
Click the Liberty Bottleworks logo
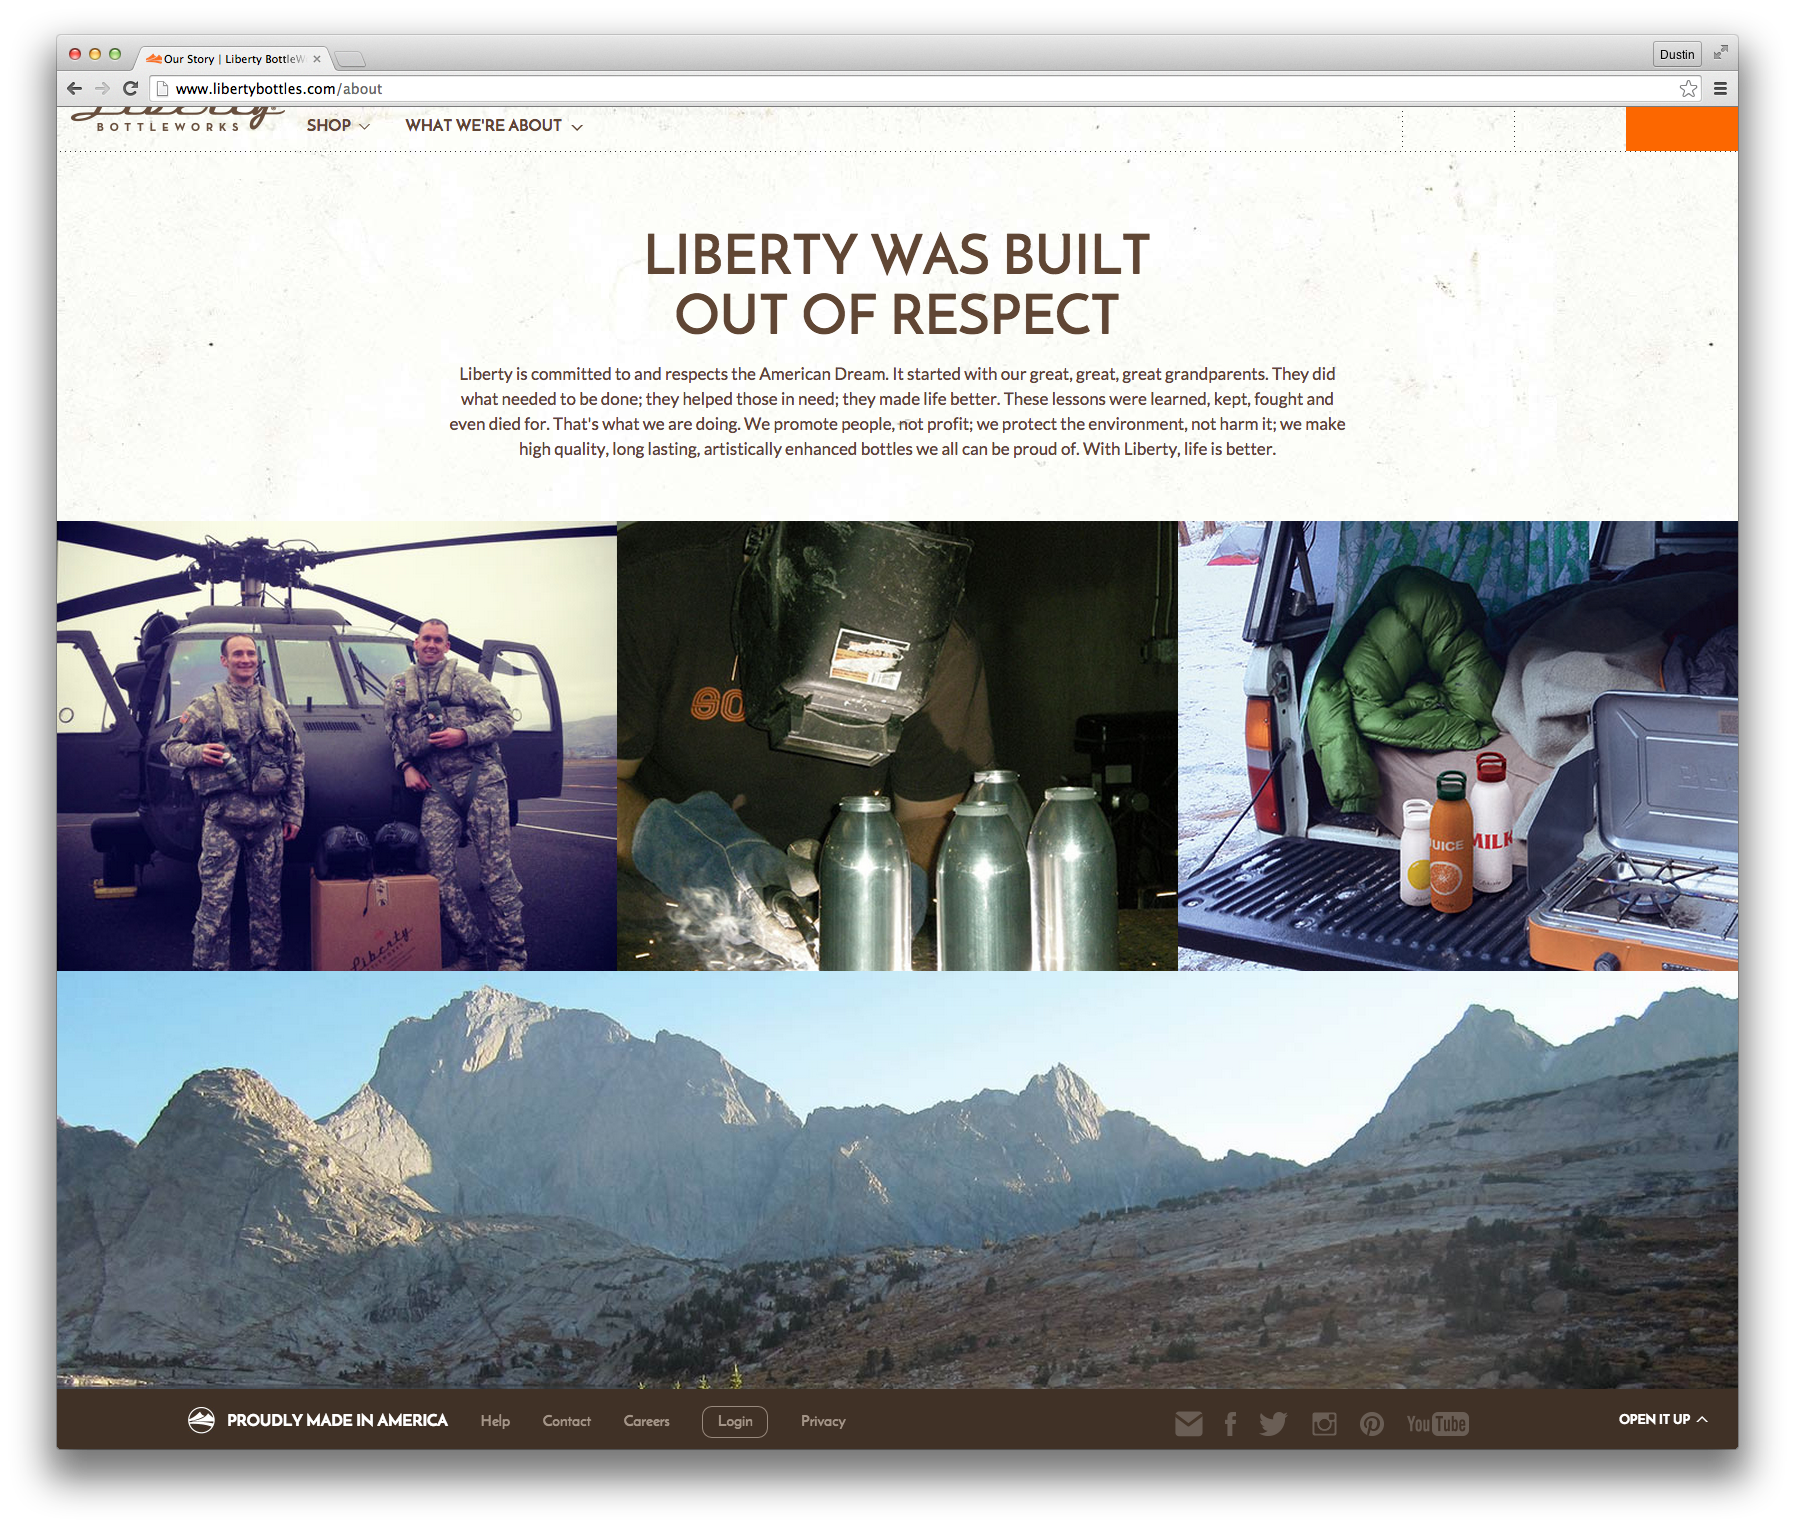178,120
